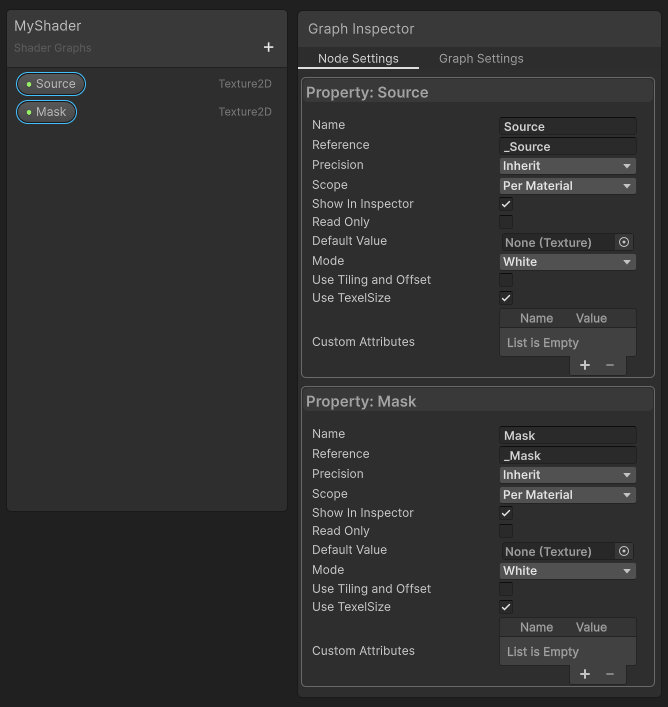The image size is (668, 707).
Task: Add custom attribute to Mask property
Action: pyautogui.click(x=585, y=674)
